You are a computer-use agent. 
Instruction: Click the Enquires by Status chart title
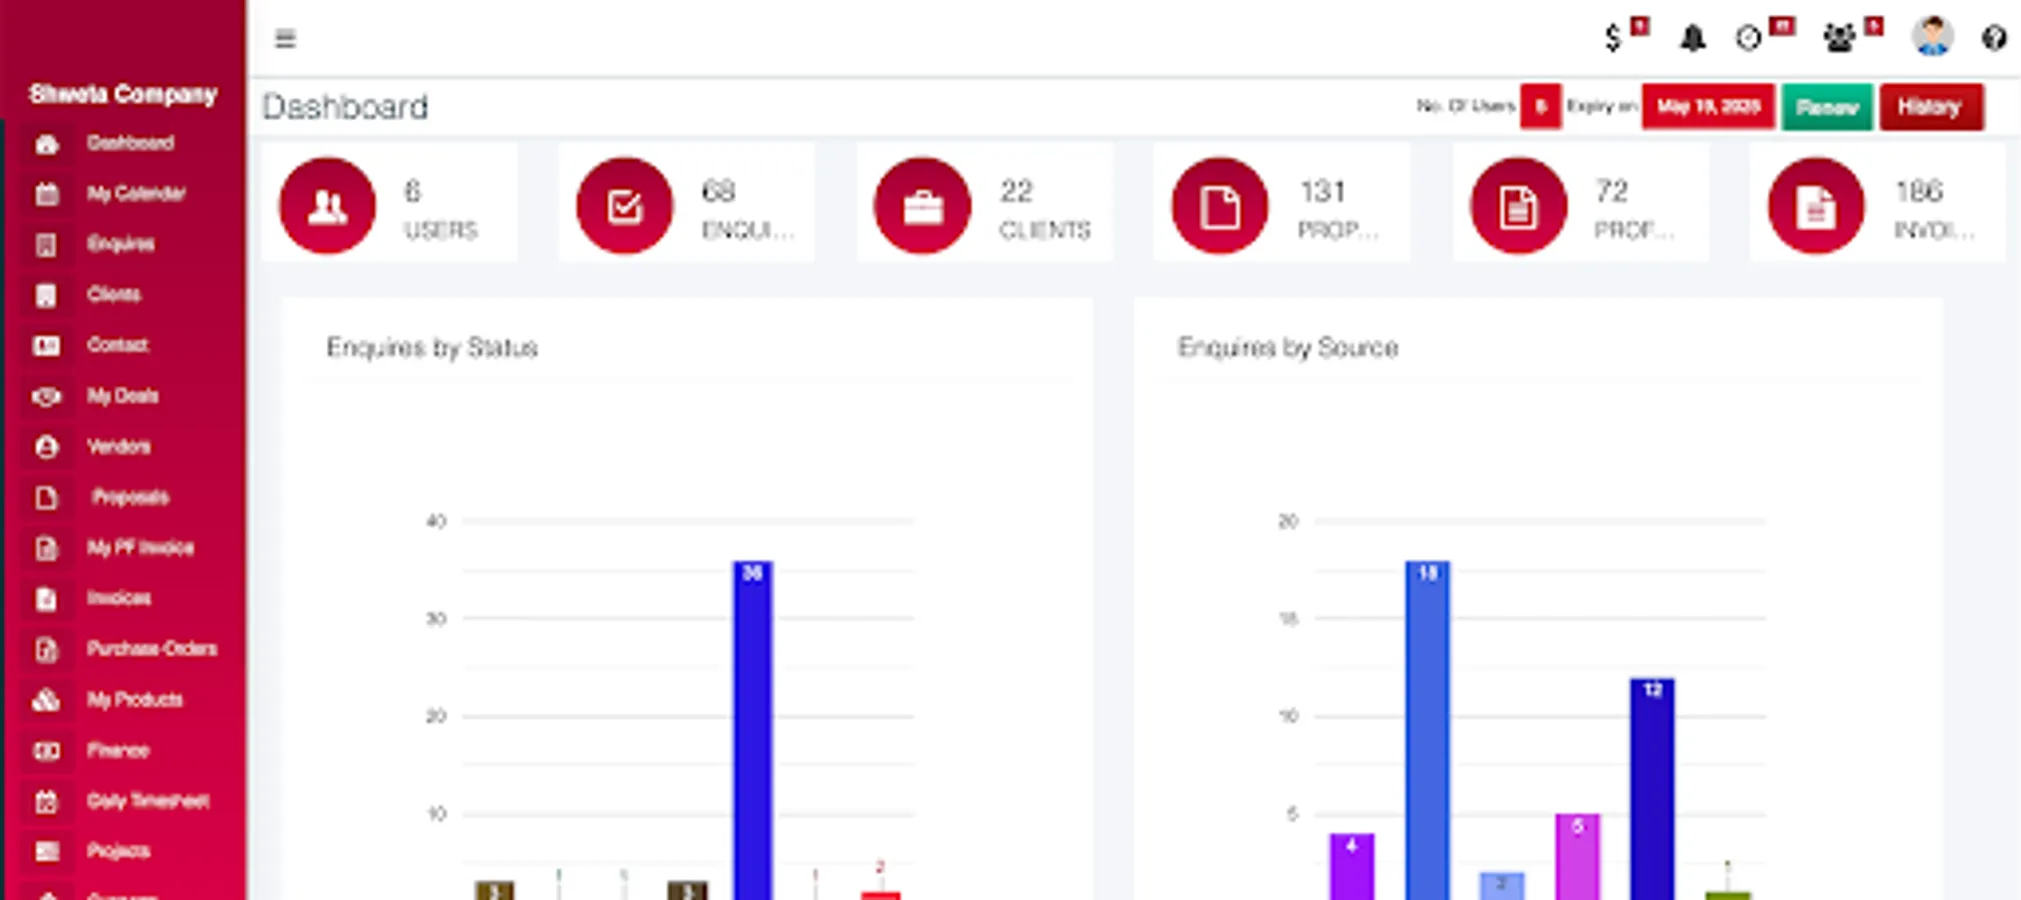coord(432,348)
